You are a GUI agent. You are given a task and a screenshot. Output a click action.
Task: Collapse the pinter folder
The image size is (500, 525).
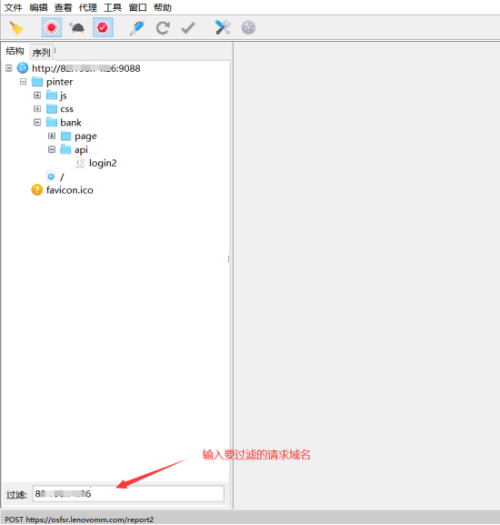tap(23, 82)
